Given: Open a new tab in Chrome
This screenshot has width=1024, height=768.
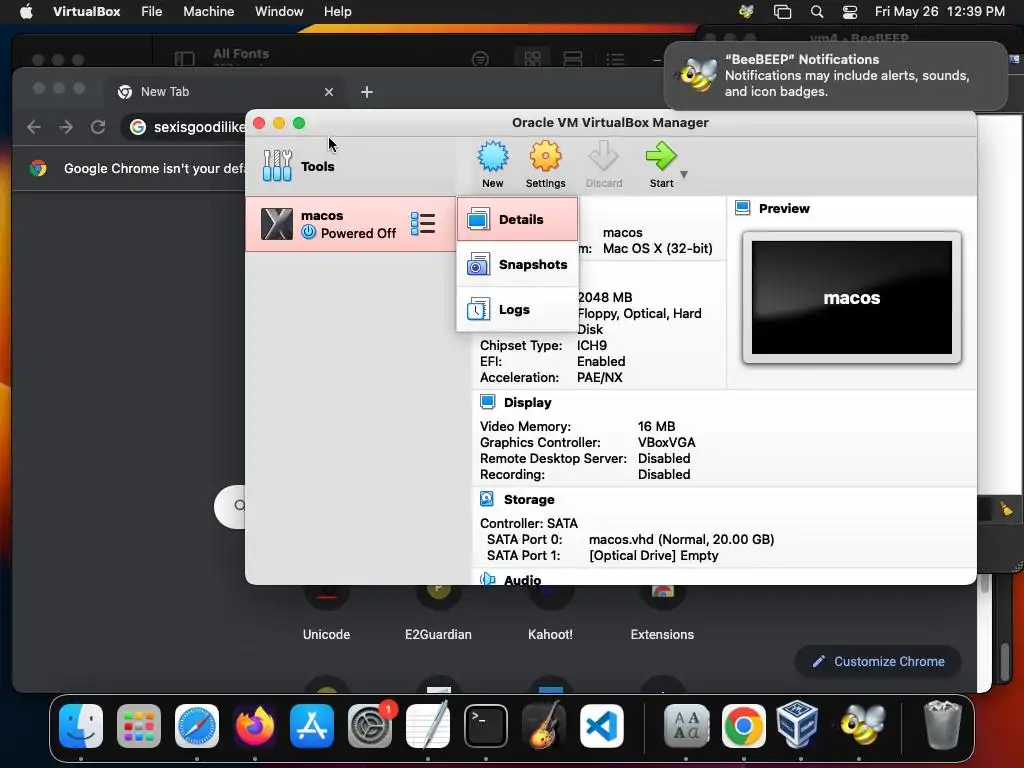Looking at the screenshot, I should point(367,92).
